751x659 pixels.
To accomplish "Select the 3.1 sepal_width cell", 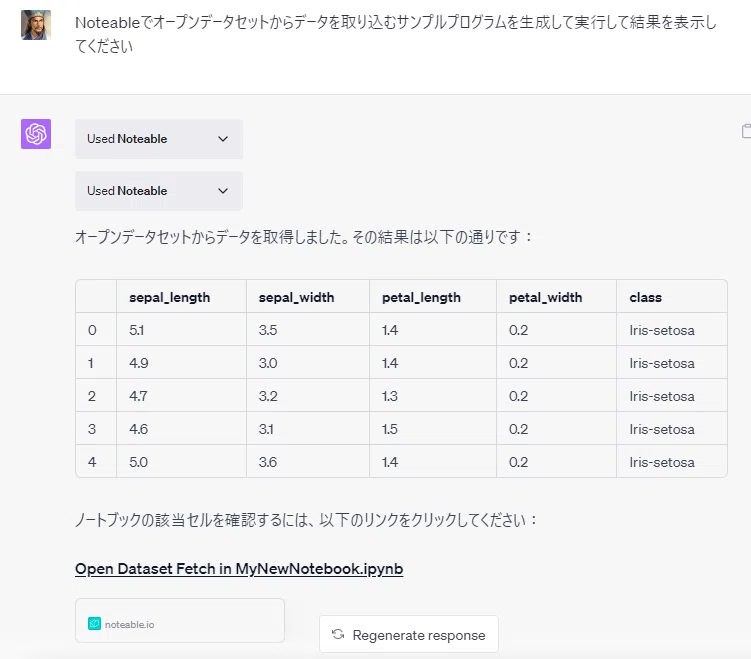I will (308, 429).
